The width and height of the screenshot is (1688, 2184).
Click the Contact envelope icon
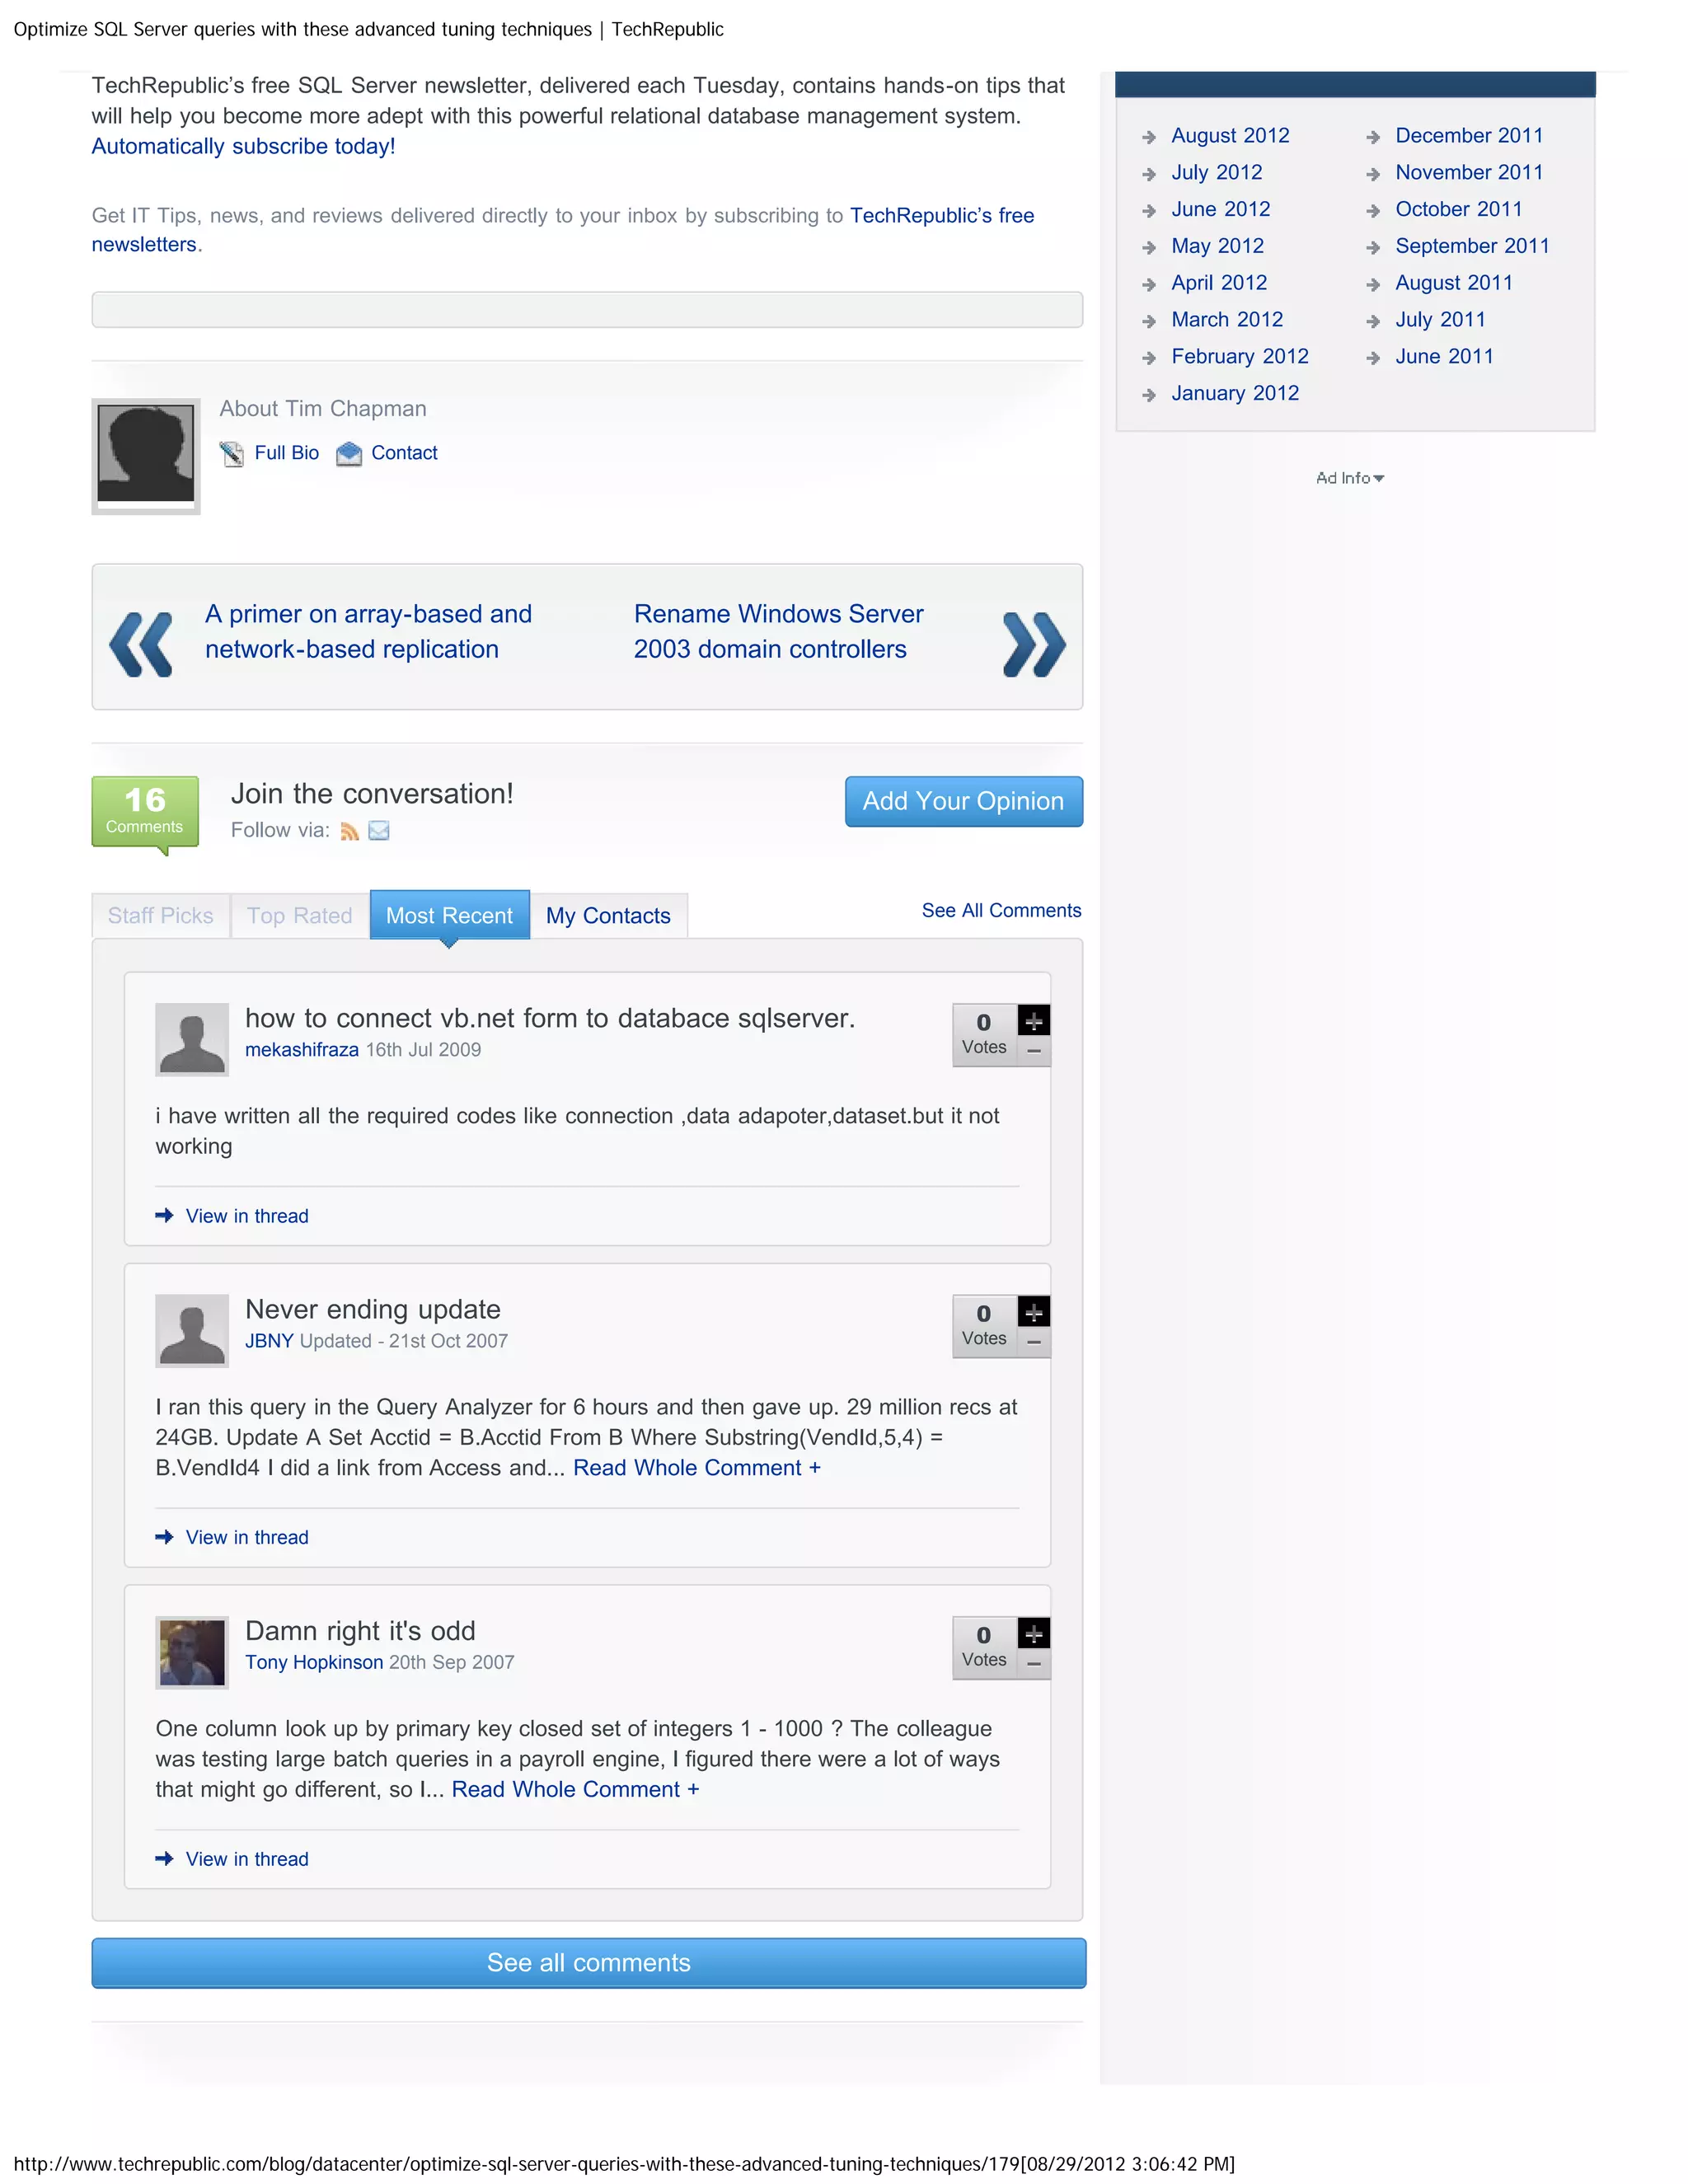(x=348, y=454)
